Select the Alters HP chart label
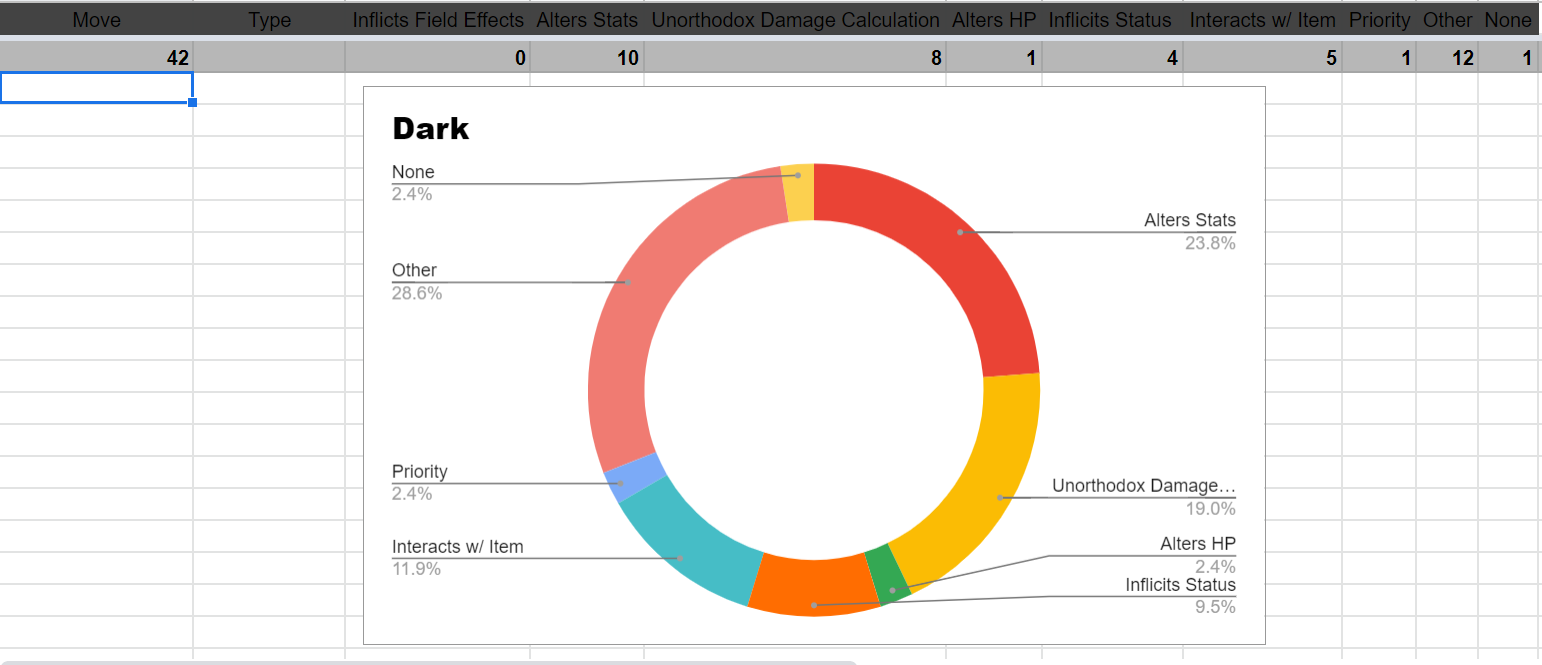Screen dimensions: 1542x665 point(1198,544)
